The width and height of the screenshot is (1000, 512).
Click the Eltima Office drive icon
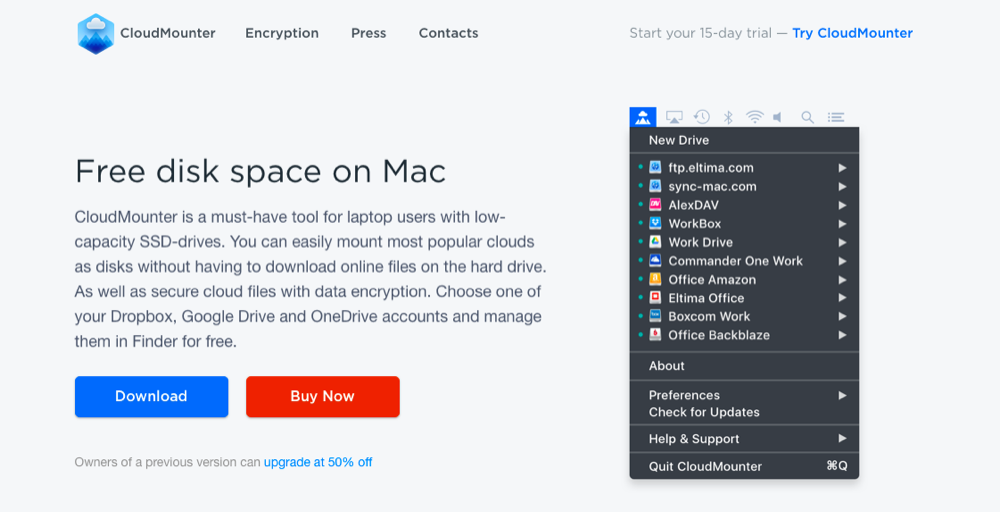tap(655, 298)
